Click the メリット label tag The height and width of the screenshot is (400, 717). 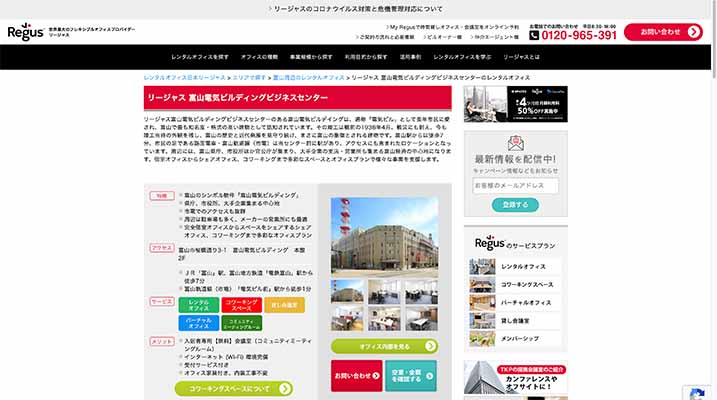click(x=162, y=341)
